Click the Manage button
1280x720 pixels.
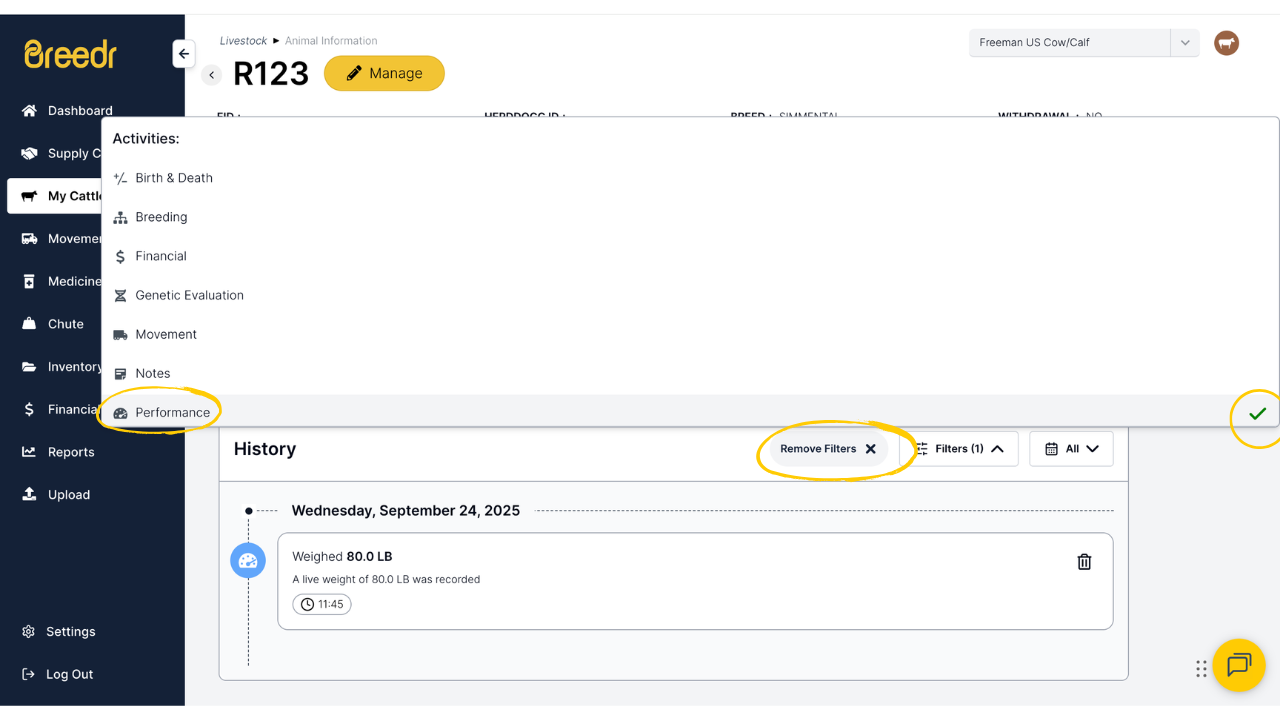[x=384, y=74]
